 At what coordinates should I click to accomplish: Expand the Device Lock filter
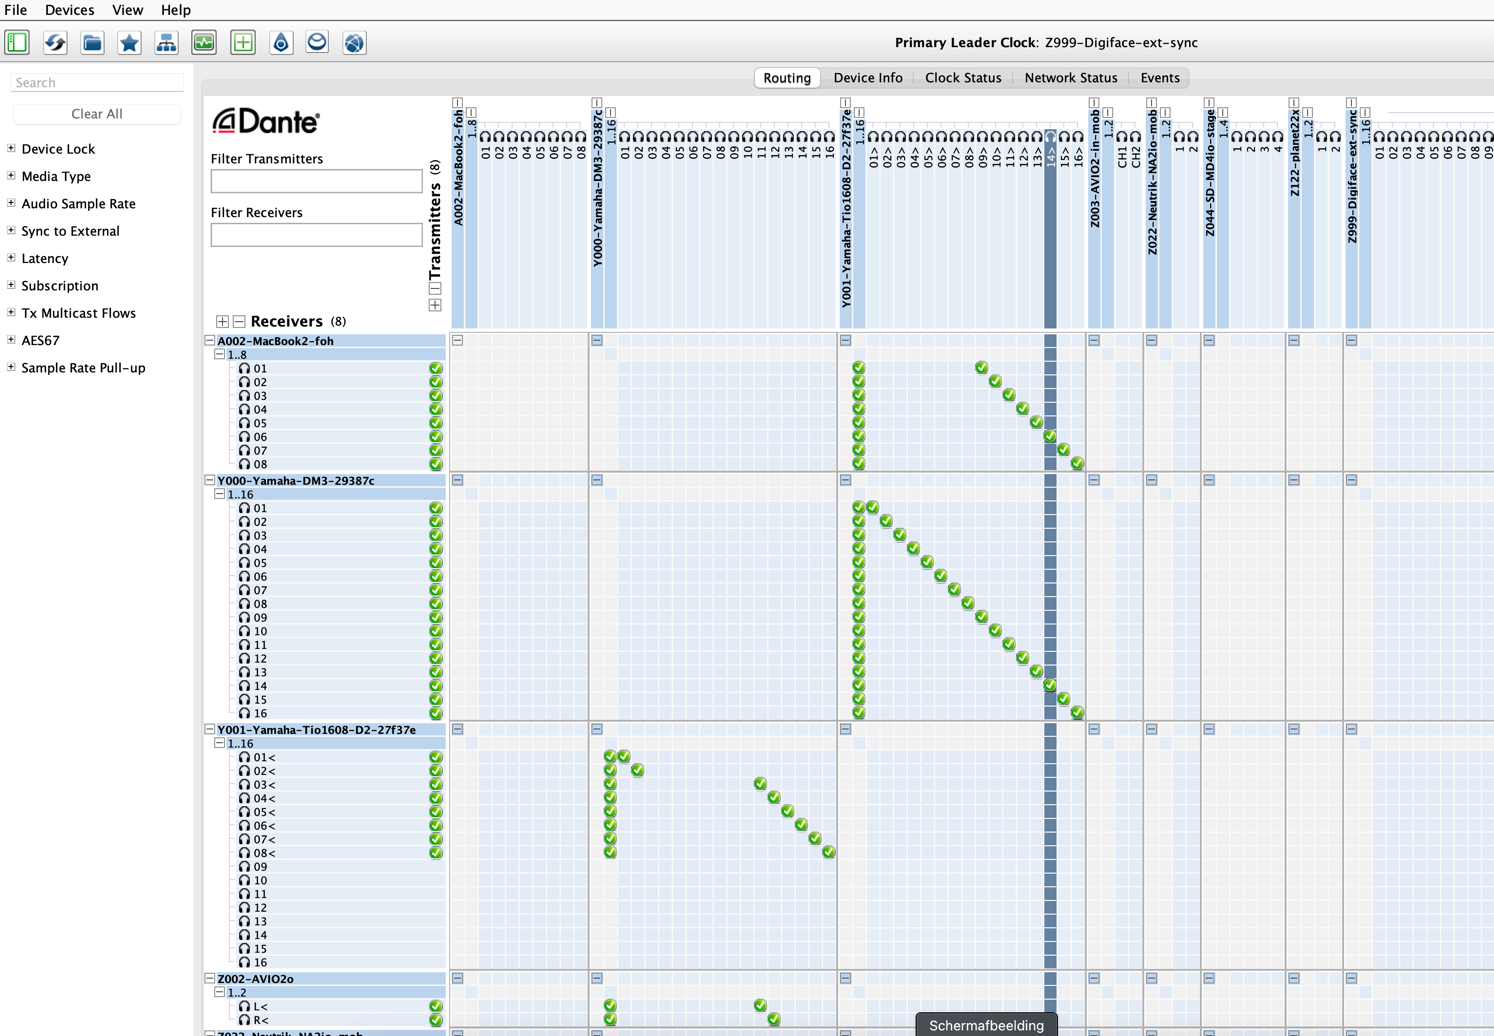point(11,148)
